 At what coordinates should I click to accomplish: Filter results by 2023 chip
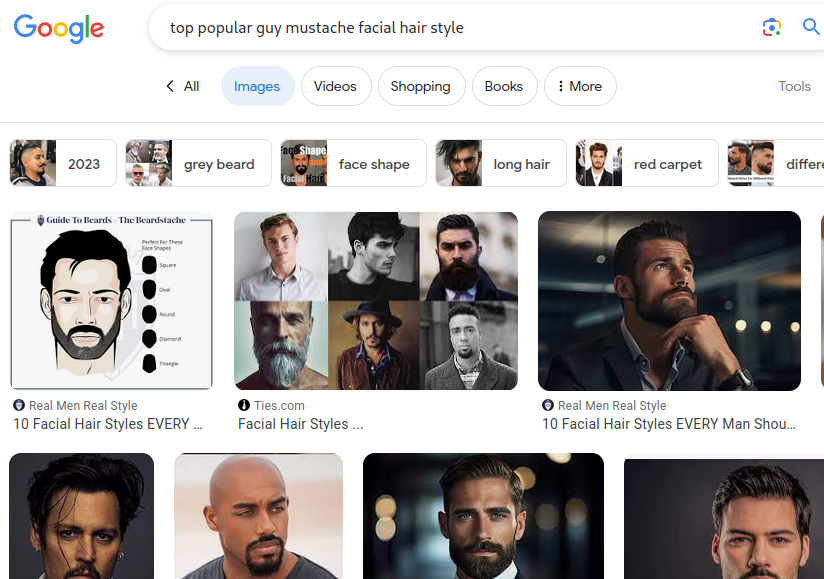(x=63, y=163)
